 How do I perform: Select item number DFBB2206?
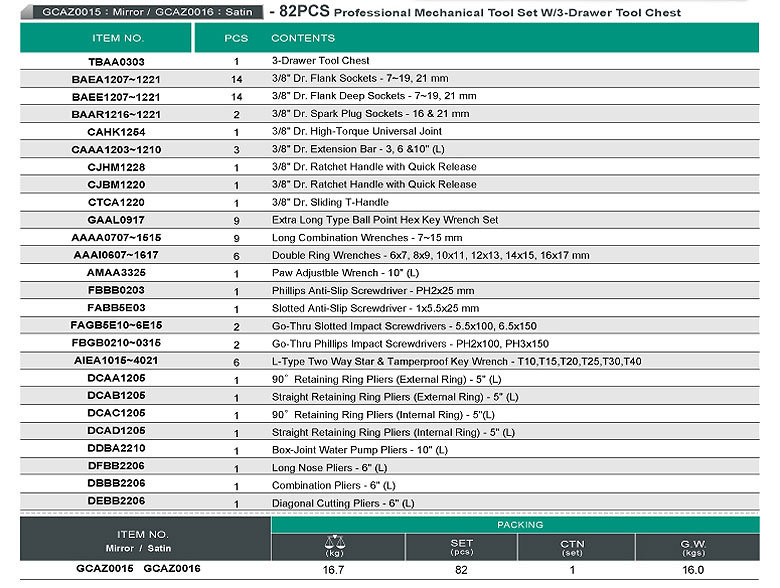[116, 466]
